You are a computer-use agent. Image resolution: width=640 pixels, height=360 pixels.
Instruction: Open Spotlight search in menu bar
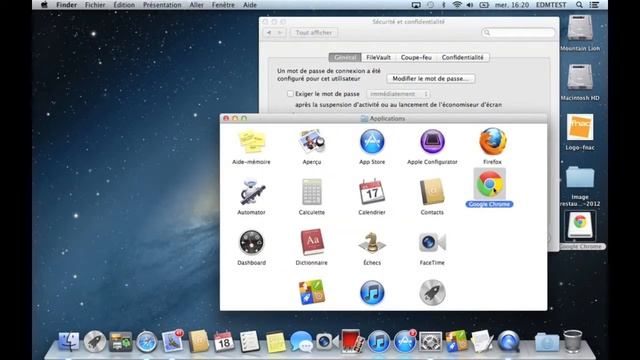coord(579,5)
